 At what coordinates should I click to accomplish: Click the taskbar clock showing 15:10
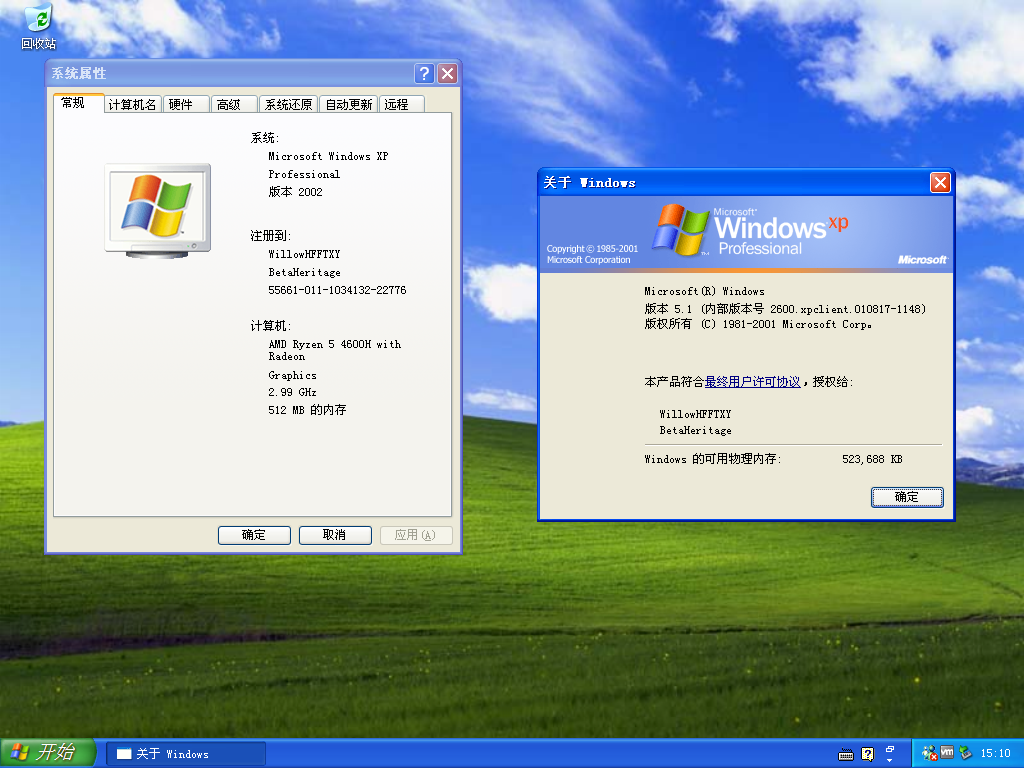(x=995, y=753)
